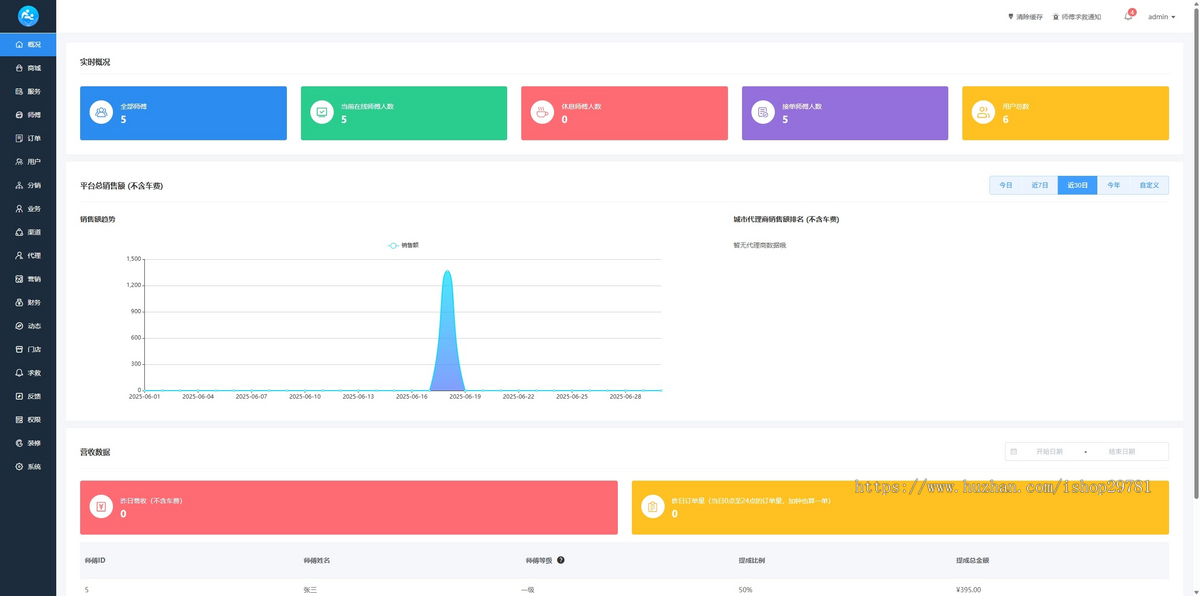The height and width of the screenshot is (596, 1200).
Task: Click the 师傅ID column header
Action: coord(95,560)
